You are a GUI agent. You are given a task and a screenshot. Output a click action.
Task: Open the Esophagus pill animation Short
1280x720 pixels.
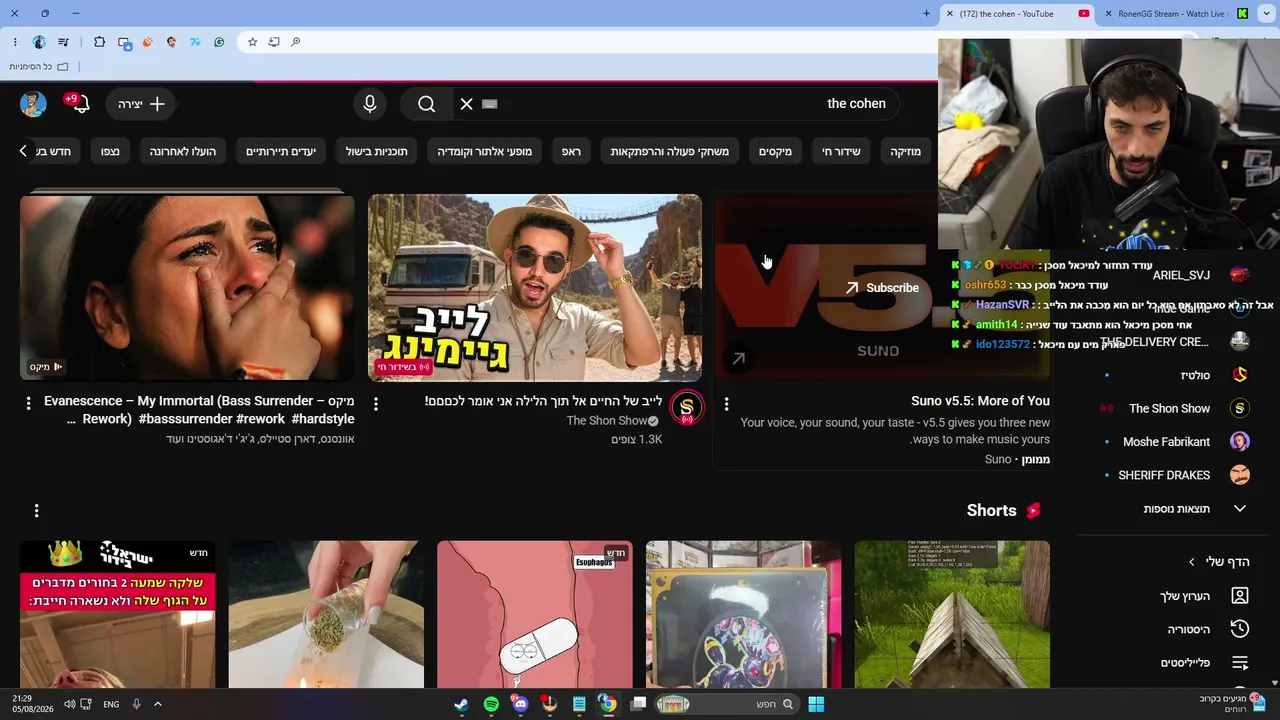[535, 615]
